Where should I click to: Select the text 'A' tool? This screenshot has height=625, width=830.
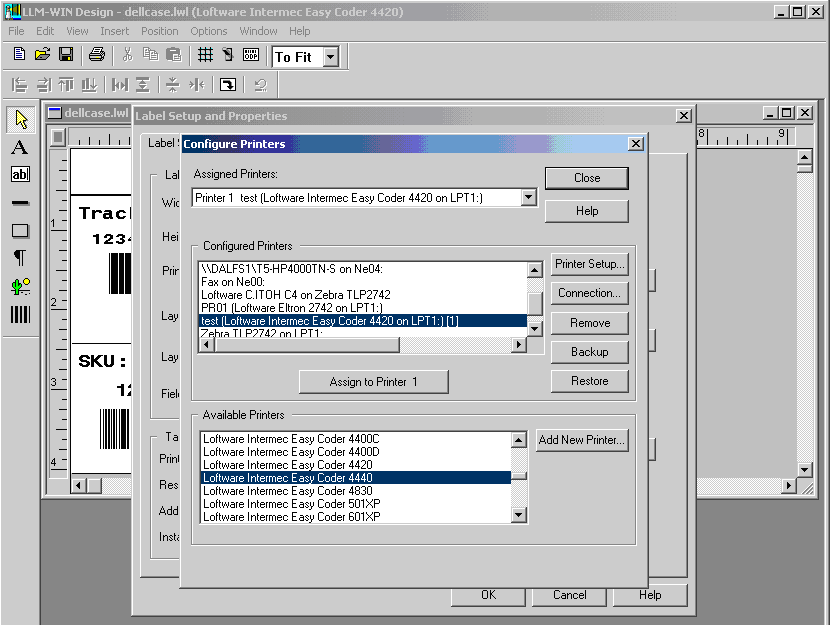pyautogui.click(x=20, y=148)
